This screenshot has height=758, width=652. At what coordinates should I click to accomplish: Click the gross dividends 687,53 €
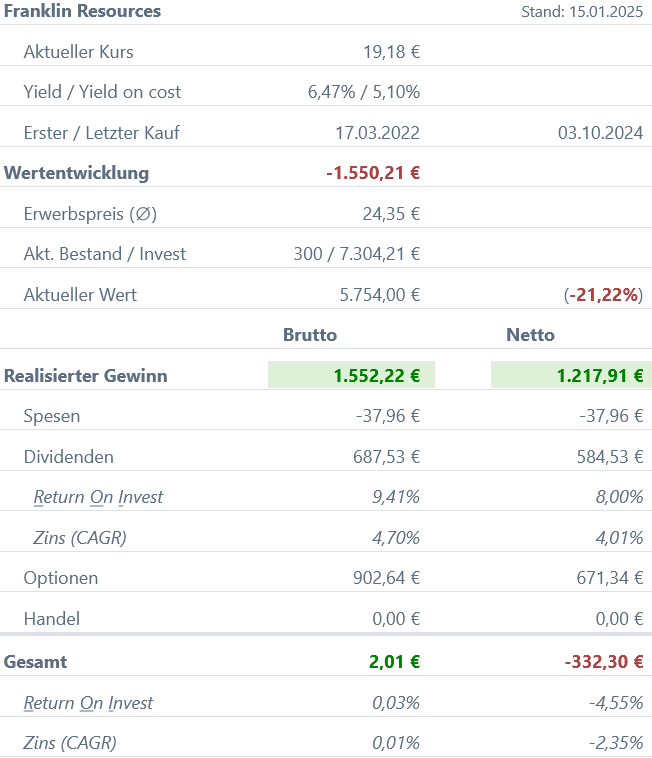tap(387, 457)
